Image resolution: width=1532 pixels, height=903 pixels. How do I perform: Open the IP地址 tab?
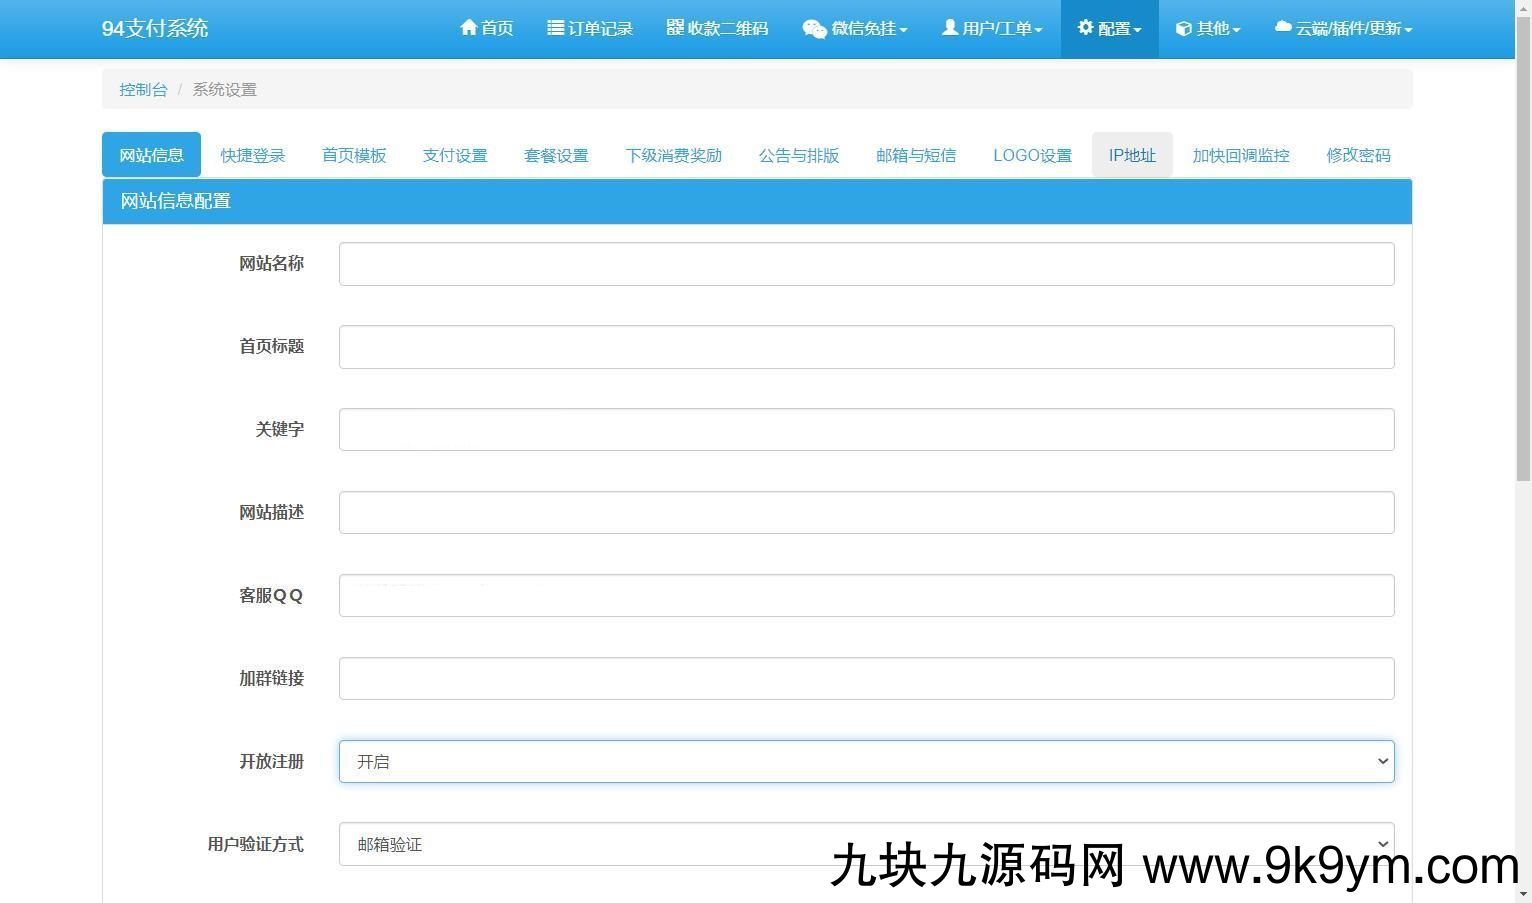1132,155
